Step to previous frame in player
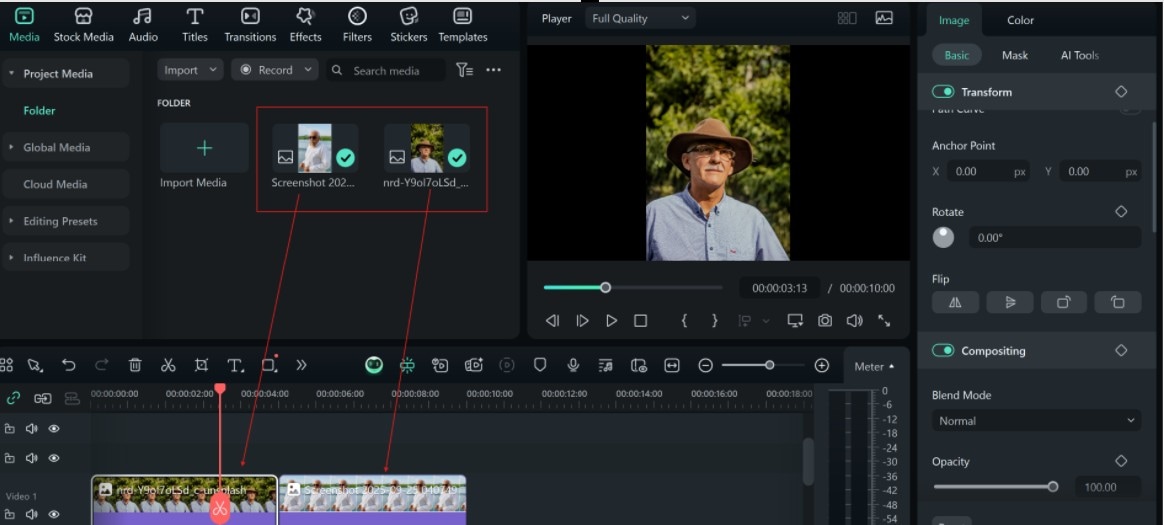 [552, 321]
